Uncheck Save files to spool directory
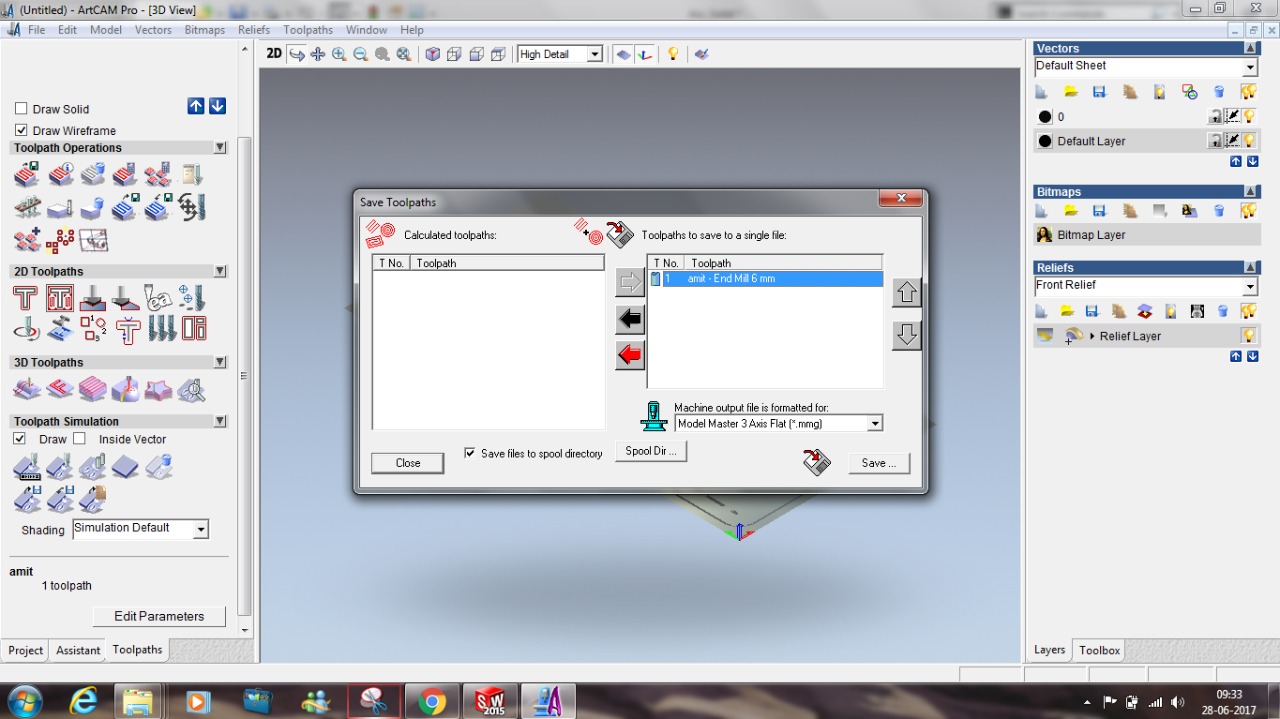This screenshot has width=1280, height=719. [470, 453]
